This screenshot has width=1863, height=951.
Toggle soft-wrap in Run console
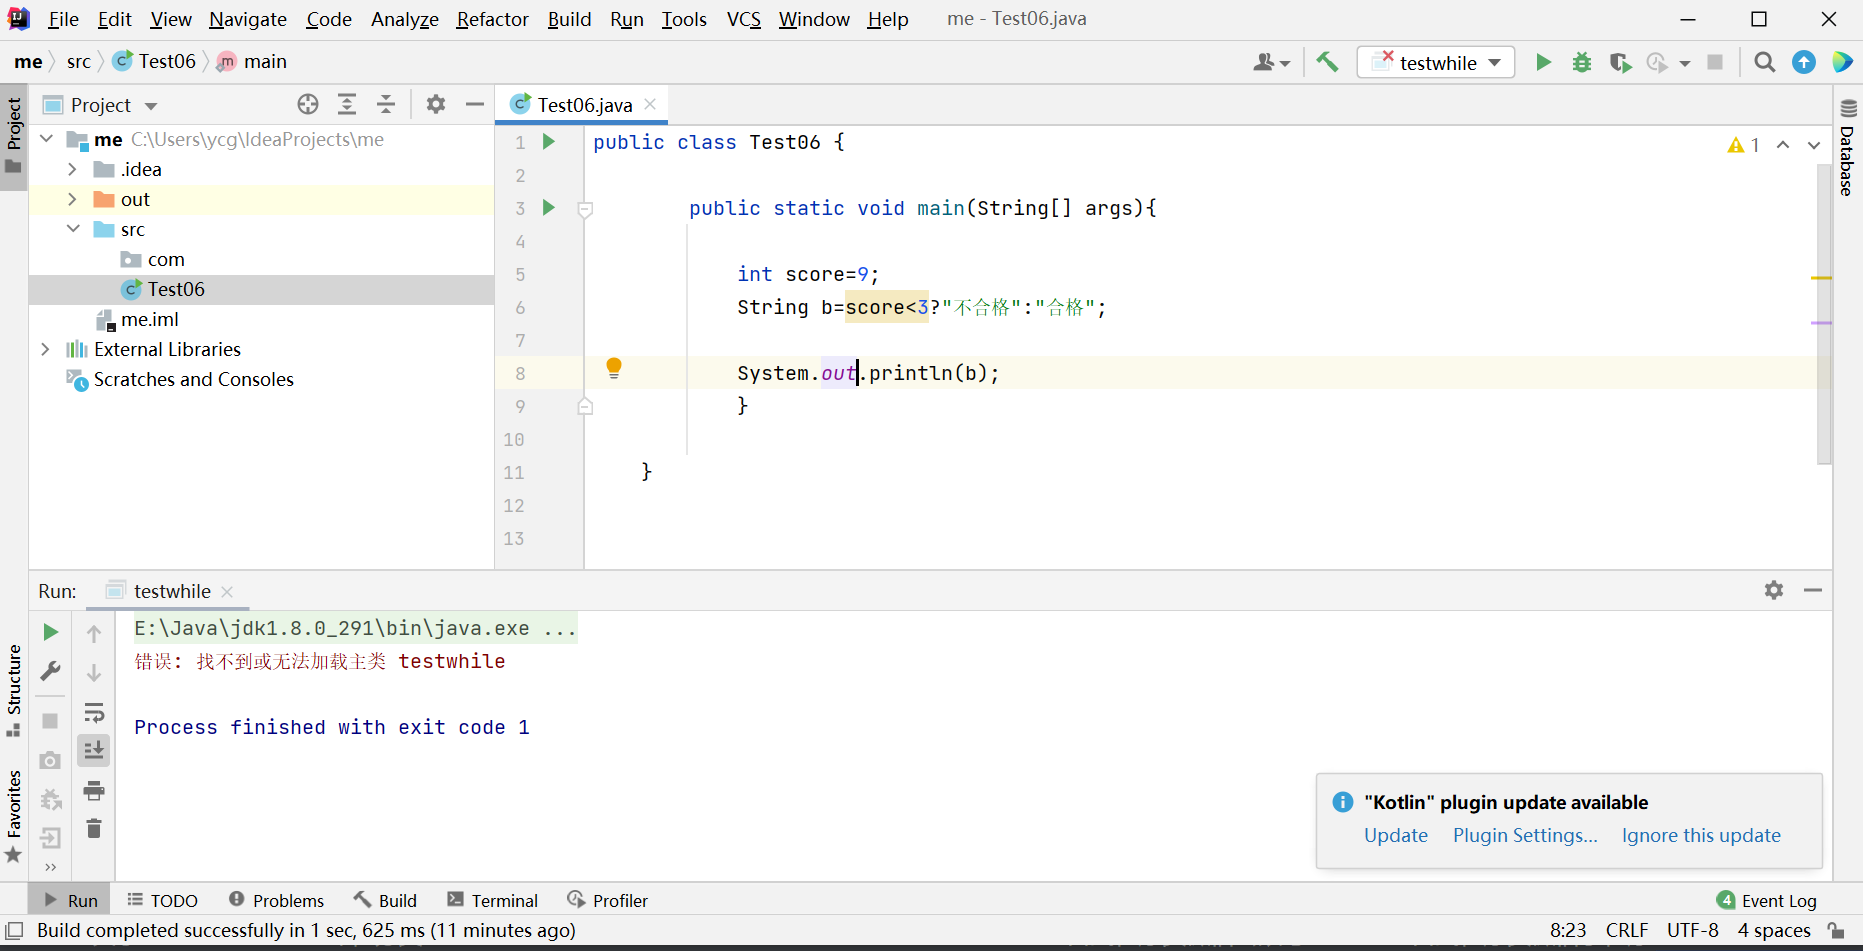pos(94,712)
